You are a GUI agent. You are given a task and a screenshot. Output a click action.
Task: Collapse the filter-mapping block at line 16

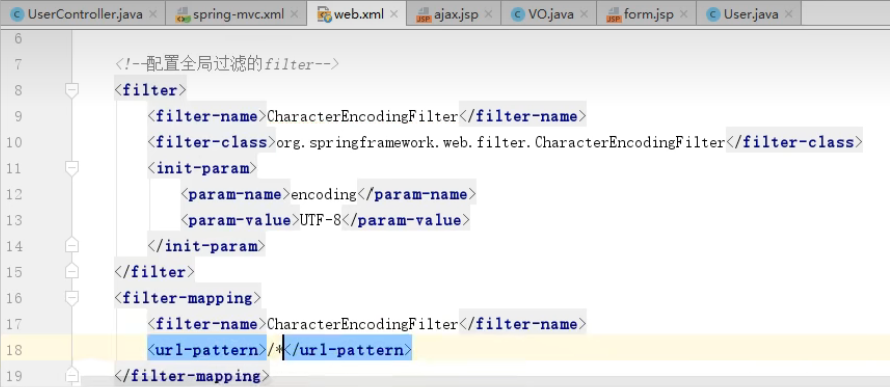(72, 298)
